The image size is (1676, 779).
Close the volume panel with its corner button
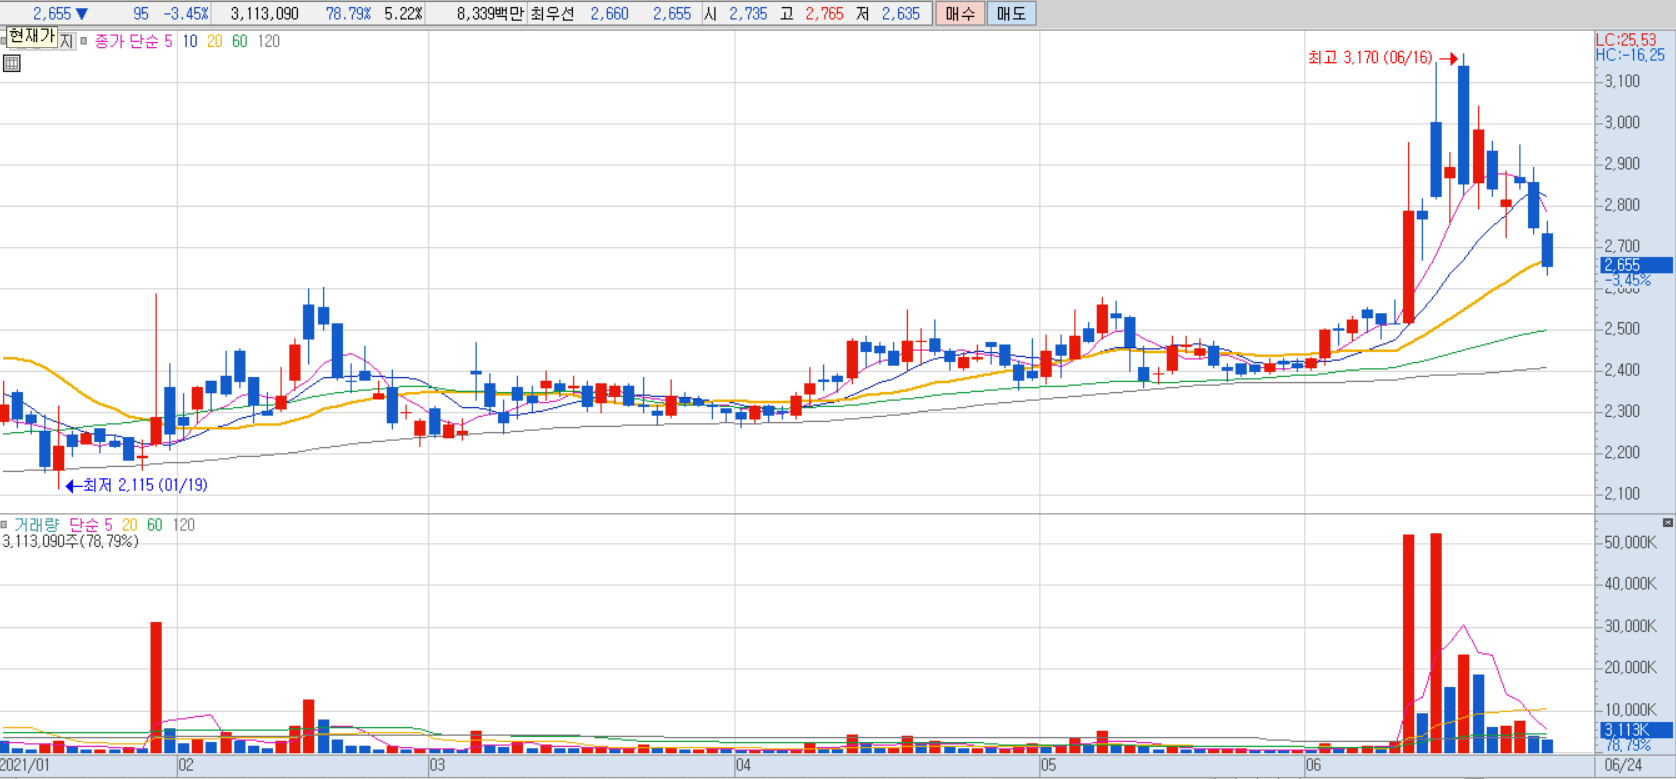(x=1667, y=523)
